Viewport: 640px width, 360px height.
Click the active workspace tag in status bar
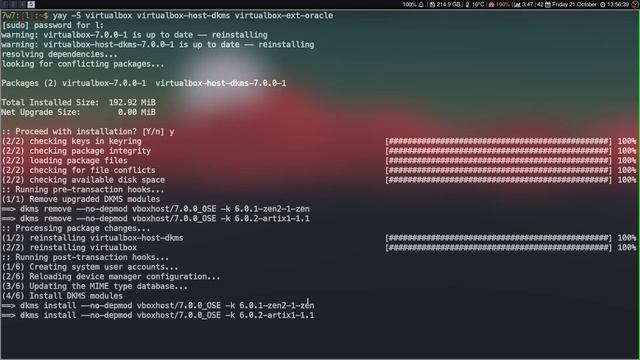(x=31, y=4)
